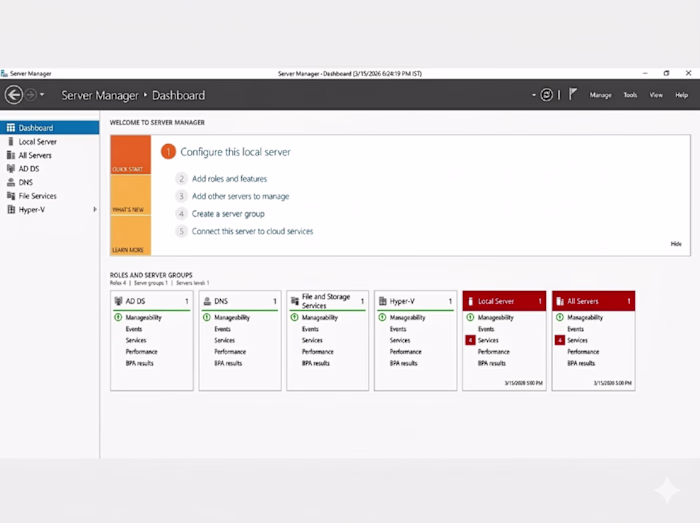Viewport: 700px width, 523px height.
Task: Hide the welcome tile
Action: [676, 244]
